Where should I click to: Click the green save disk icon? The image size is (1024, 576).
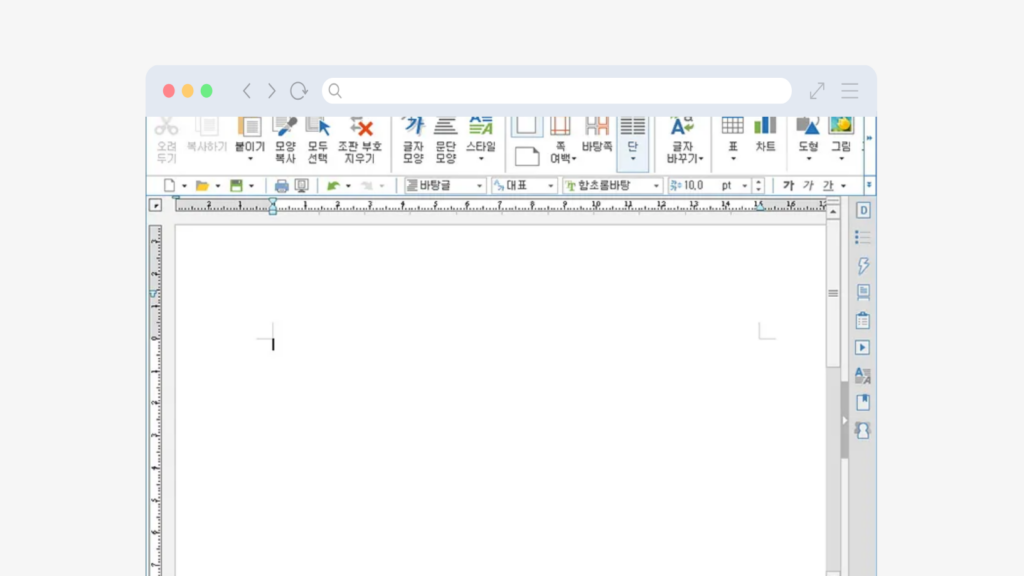pyautogui.click(x=237, y=186)
